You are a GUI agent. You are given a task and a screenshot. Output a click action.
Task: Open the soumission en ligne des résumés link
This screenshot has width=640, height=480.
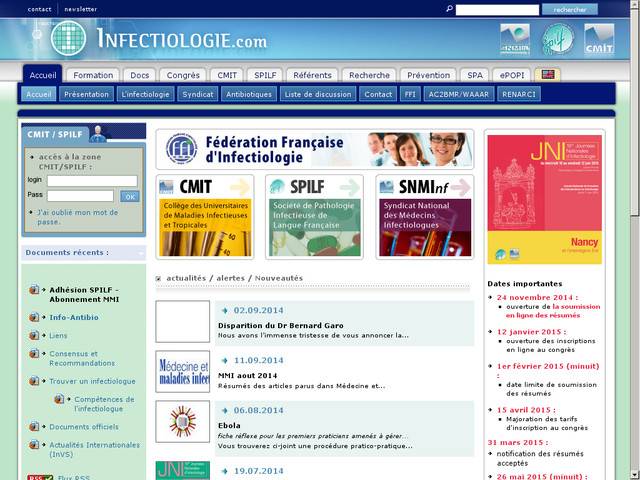pos(553,311)
